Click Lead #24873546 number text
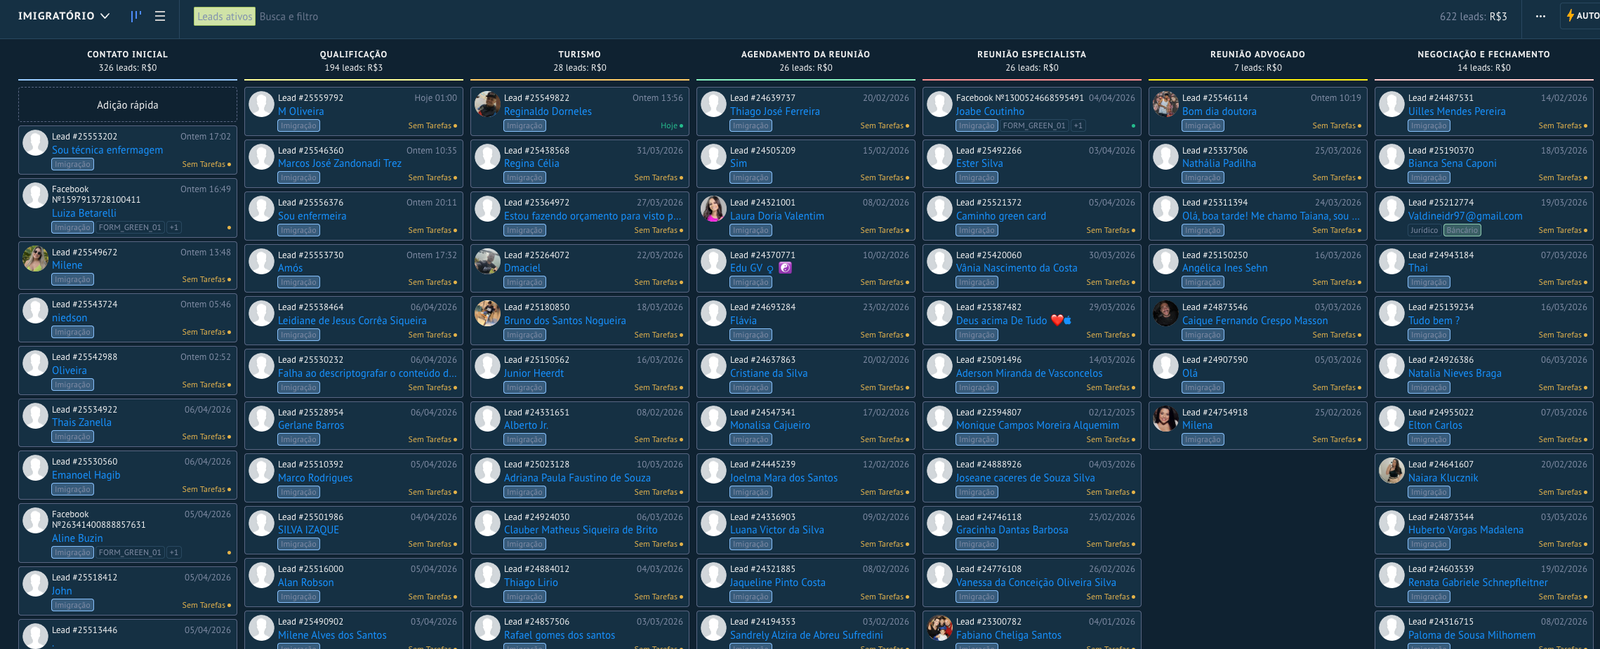The image size is (1600, 649). point(1215,307)
